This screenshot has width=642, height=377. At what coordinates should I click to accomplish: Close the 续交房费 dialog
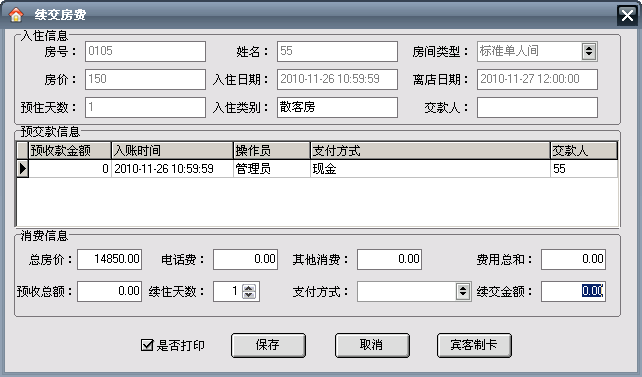(x=627, y=16)
